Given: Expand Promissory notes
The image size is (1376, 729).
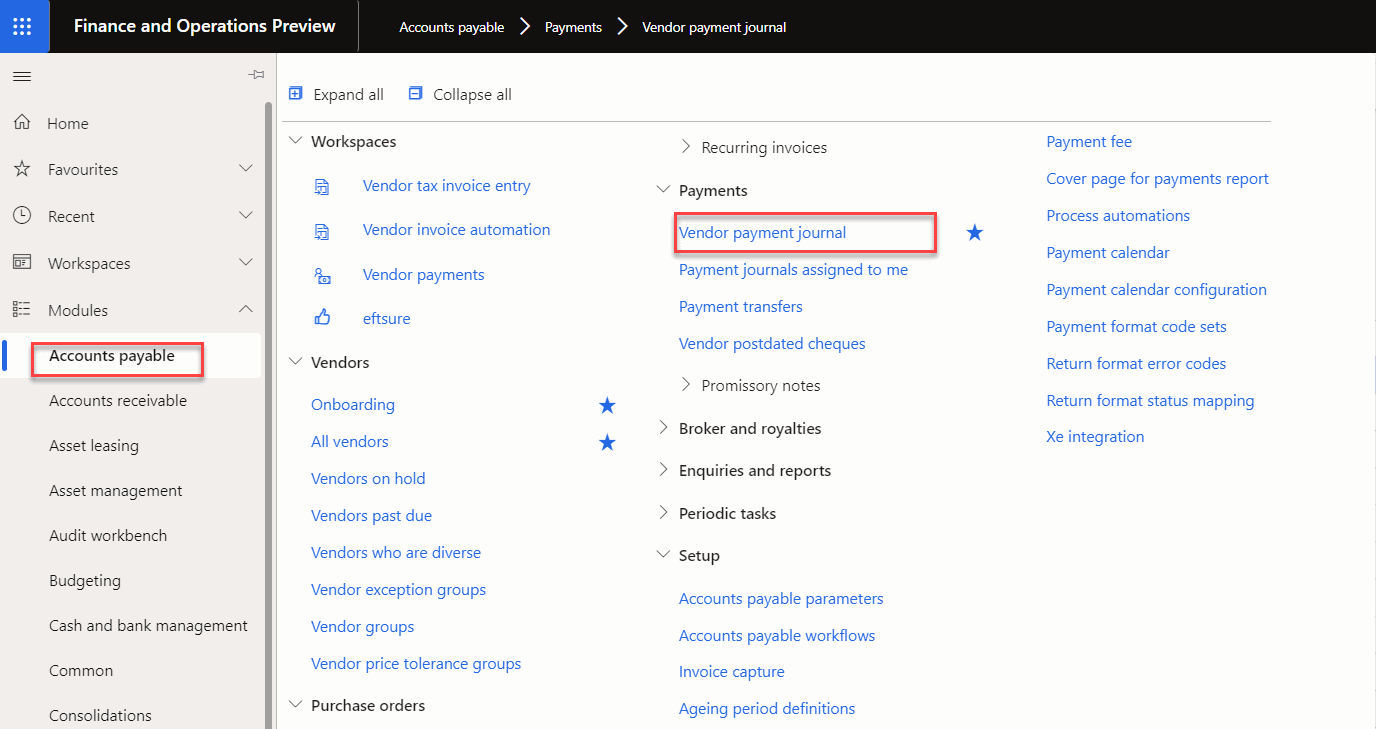Looking at the screenshot, I should (685, 385).
